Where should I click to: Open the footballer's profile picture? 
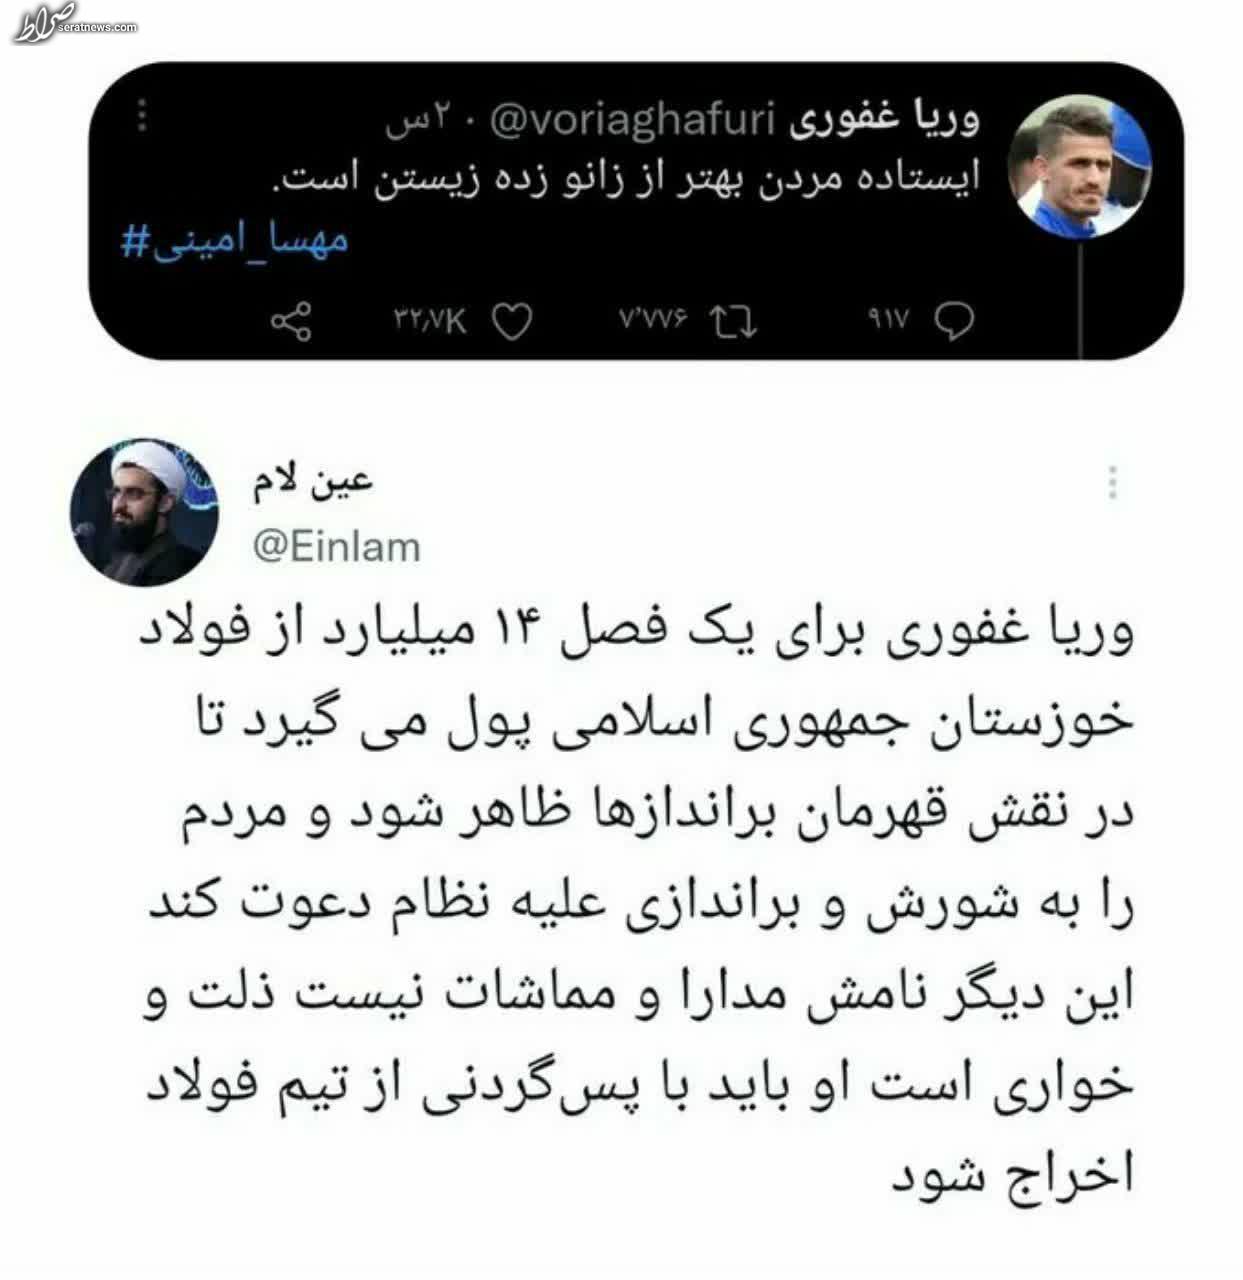(1080, 166)
